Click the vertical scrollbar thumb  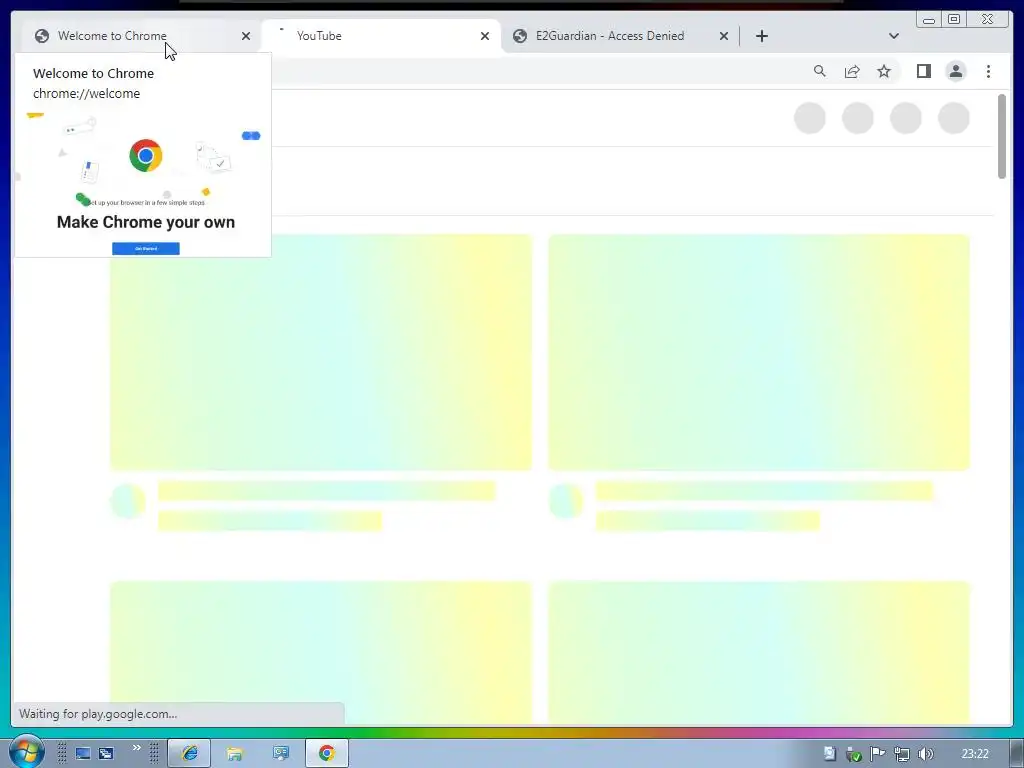point(1002,136)
